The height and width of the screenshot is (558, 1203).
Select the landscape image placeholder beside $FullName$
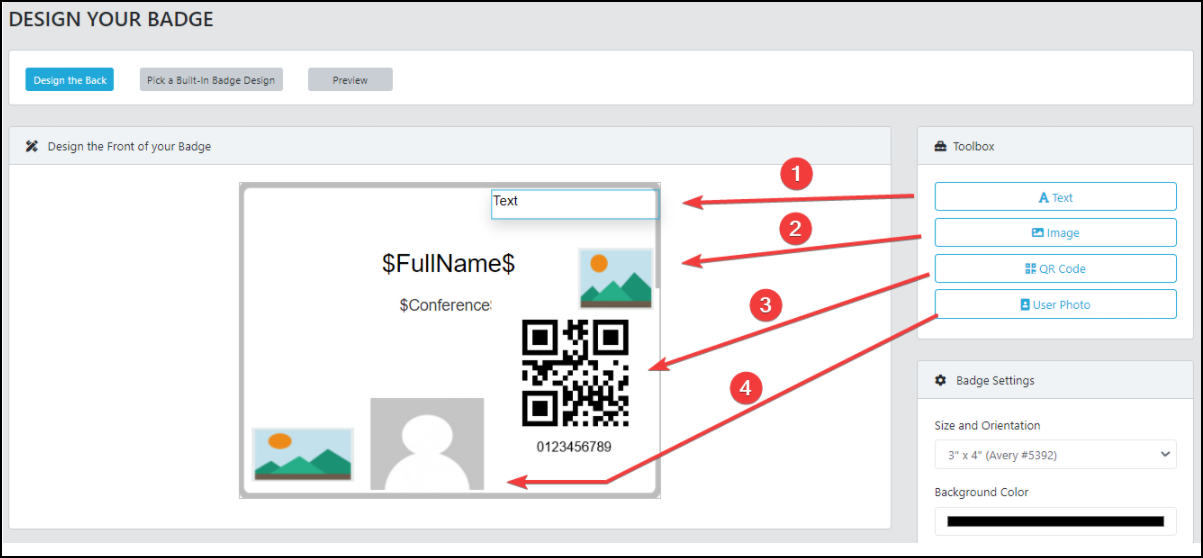616,278
